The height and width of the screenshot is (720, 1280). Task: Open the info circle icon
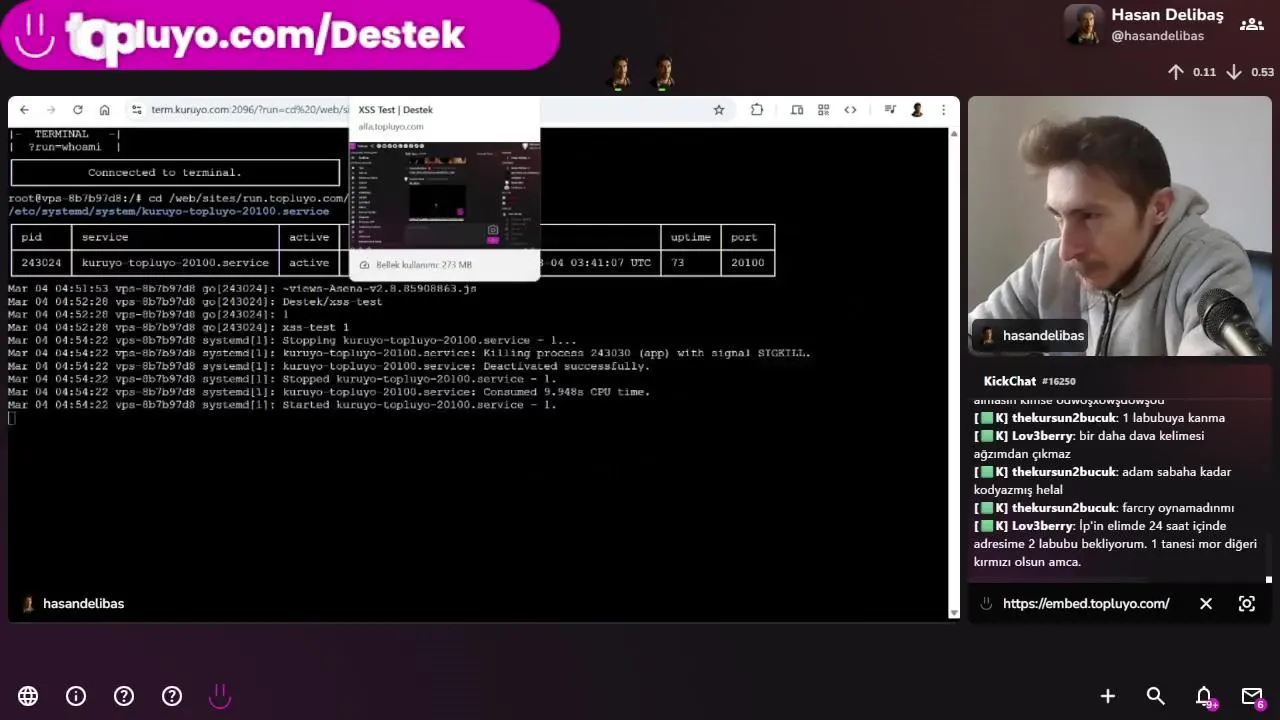pyautogui.click(x=76, y=696)
